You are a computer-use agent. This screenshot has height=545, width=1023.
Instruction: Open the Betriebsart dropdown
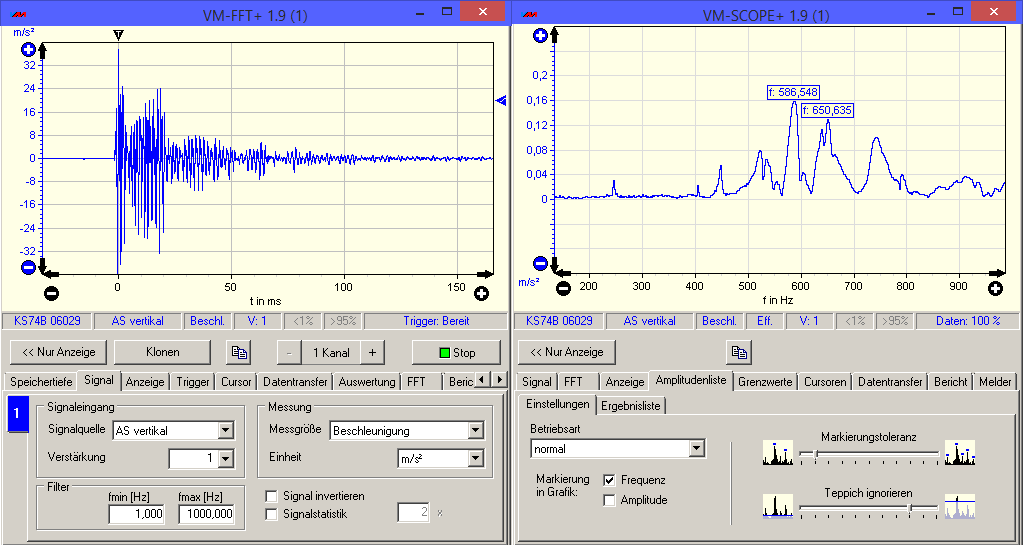coord(697,449)
